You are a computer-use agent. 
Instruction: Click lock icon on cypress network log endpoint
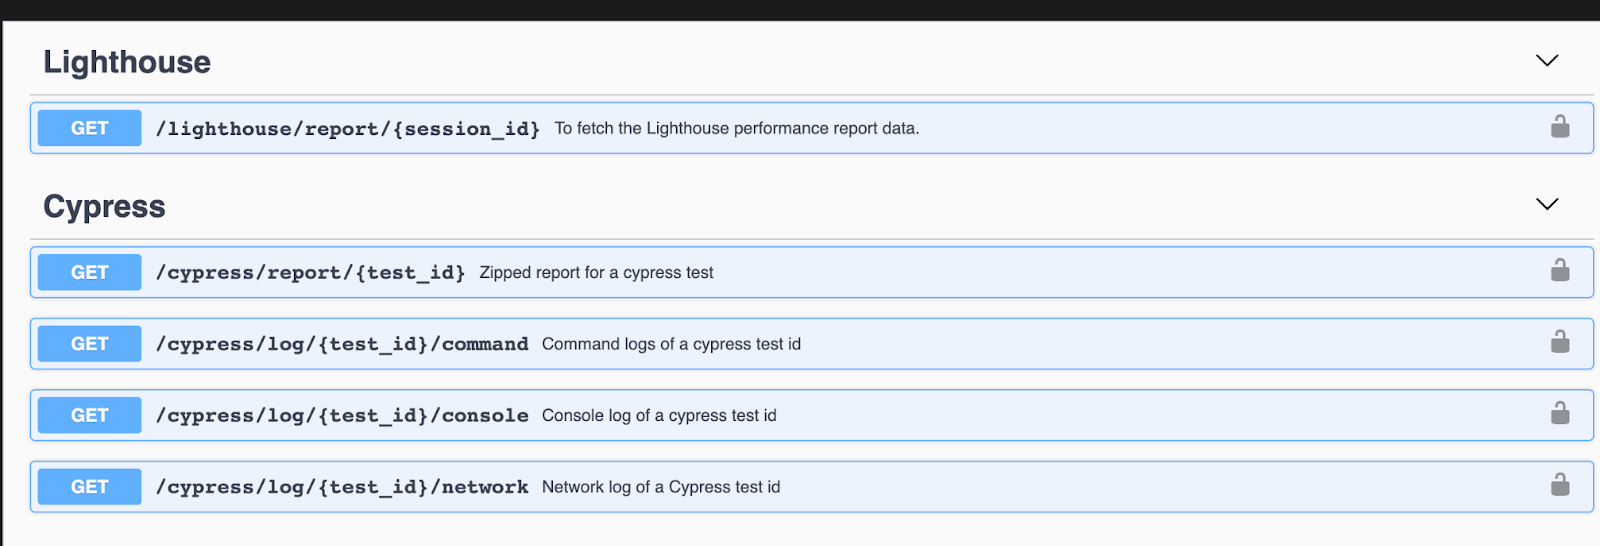(x=1560, y=486)
